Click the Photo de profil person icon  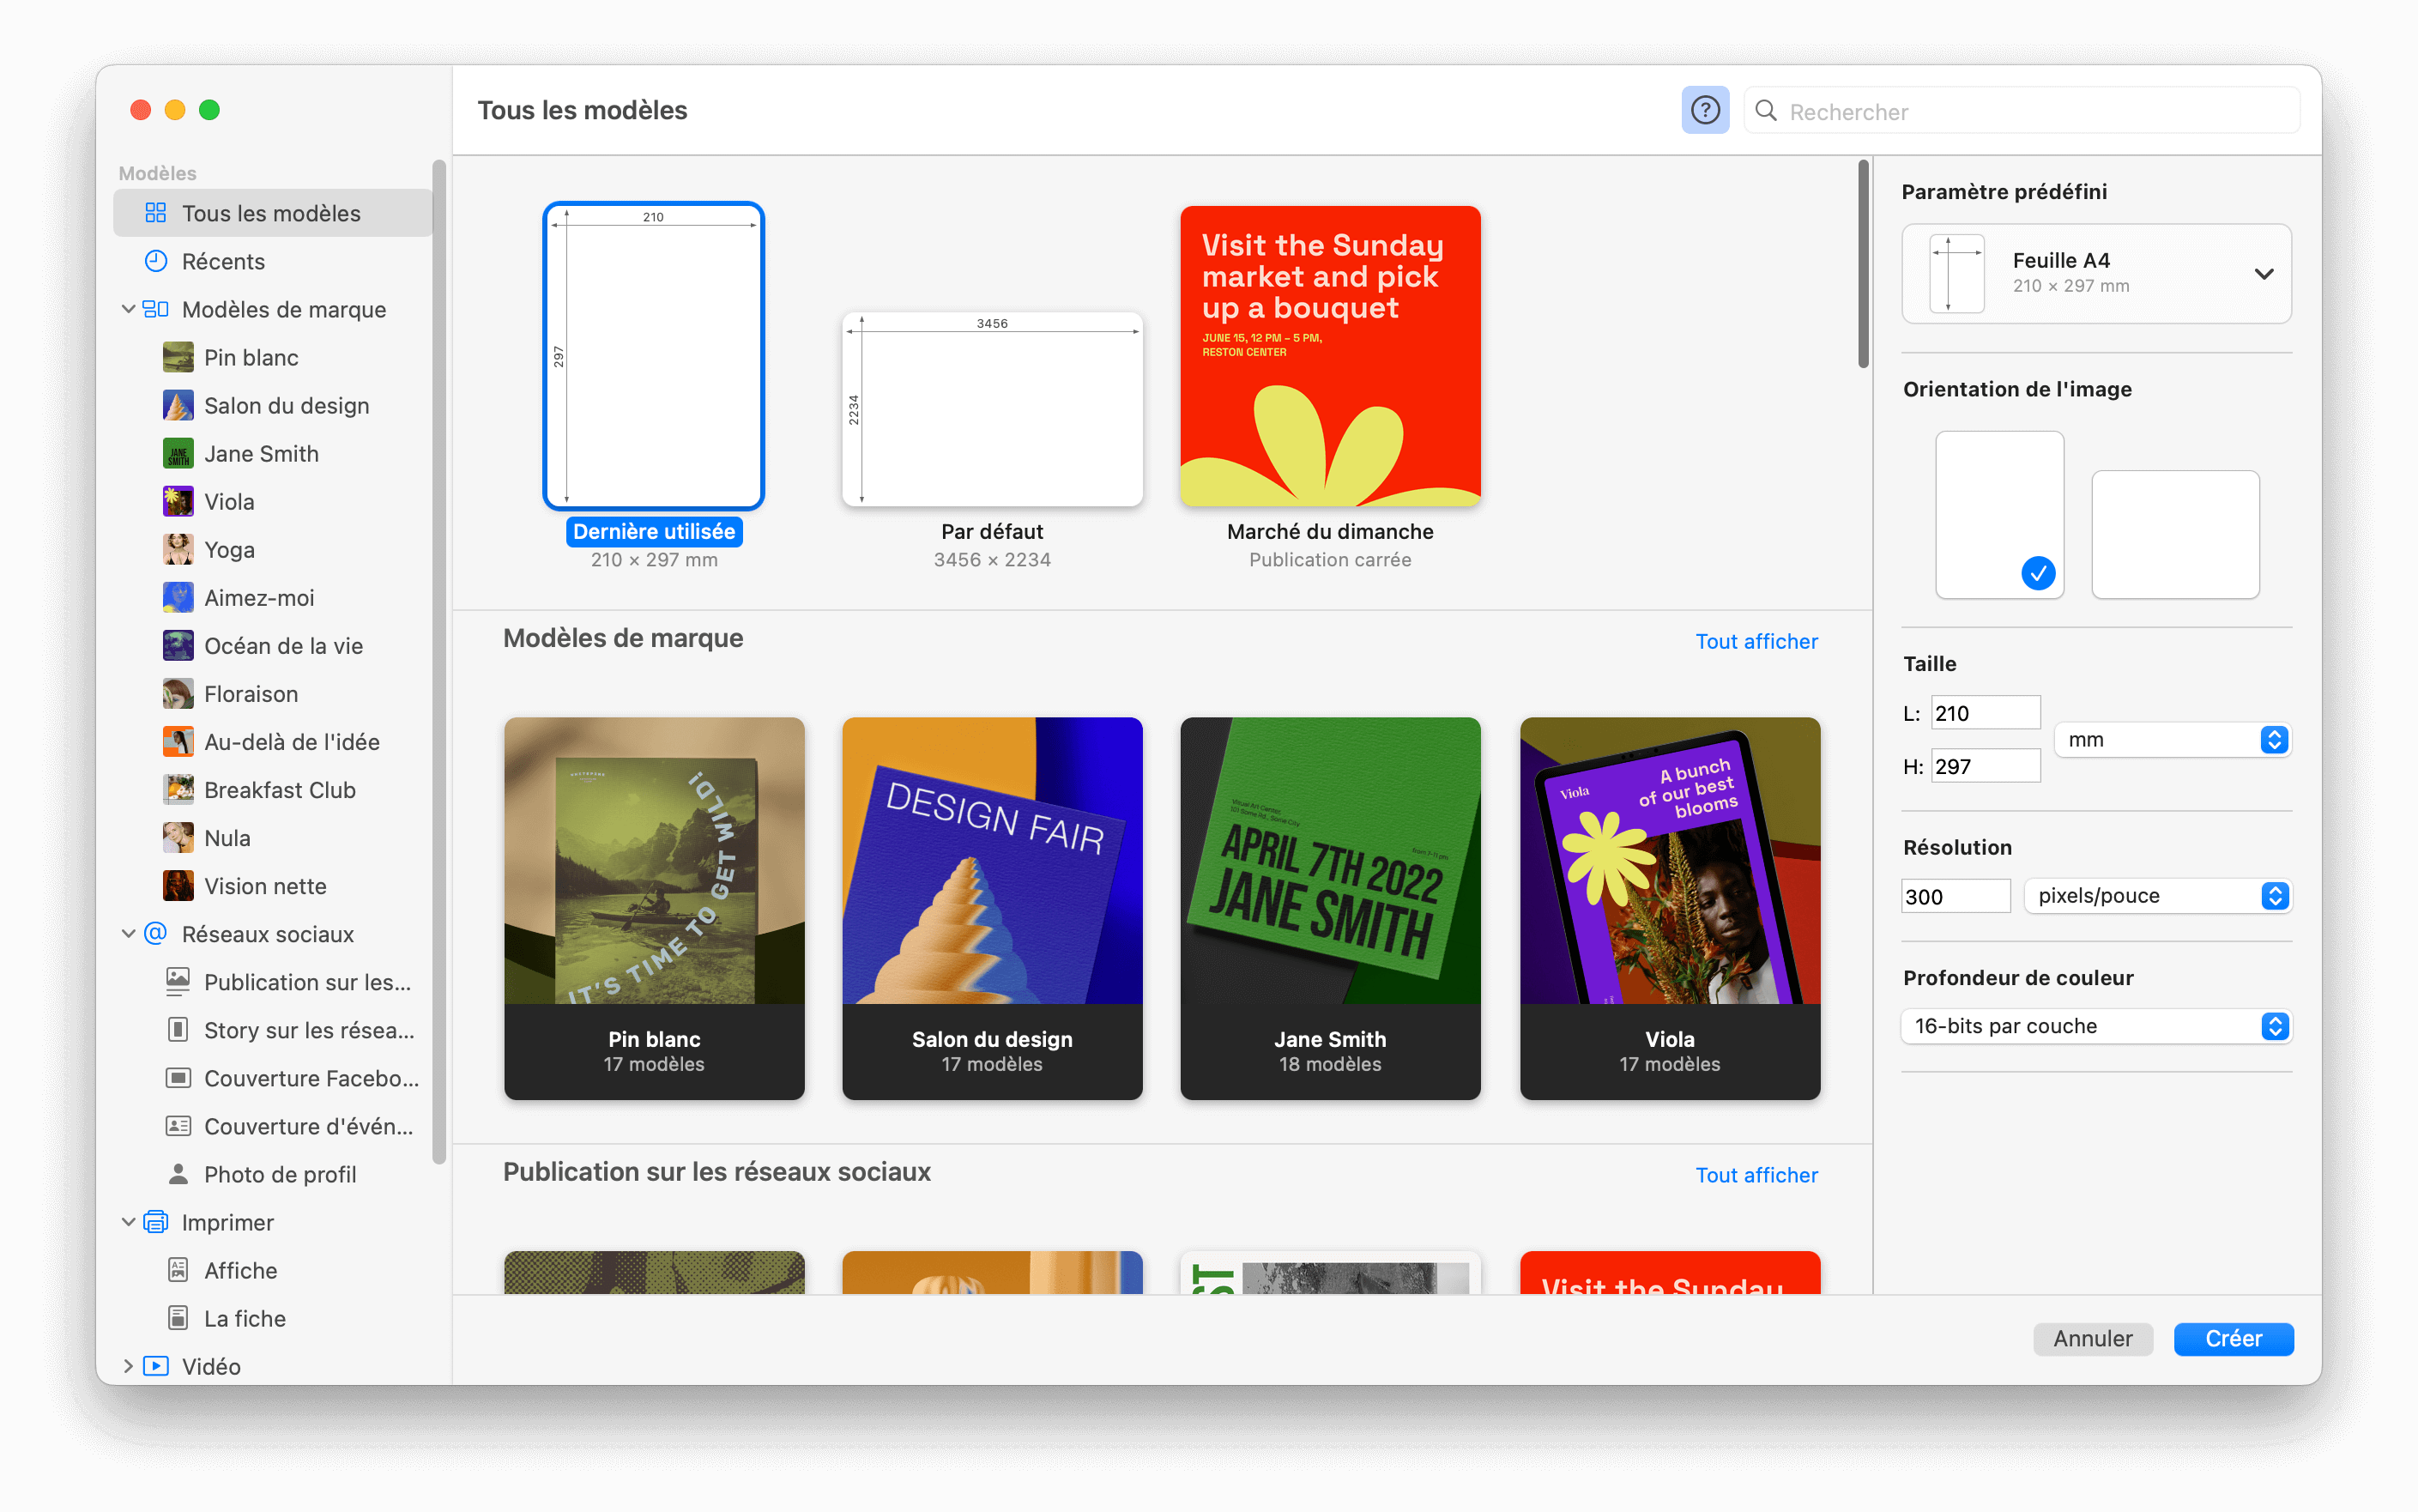(178, 1173)
